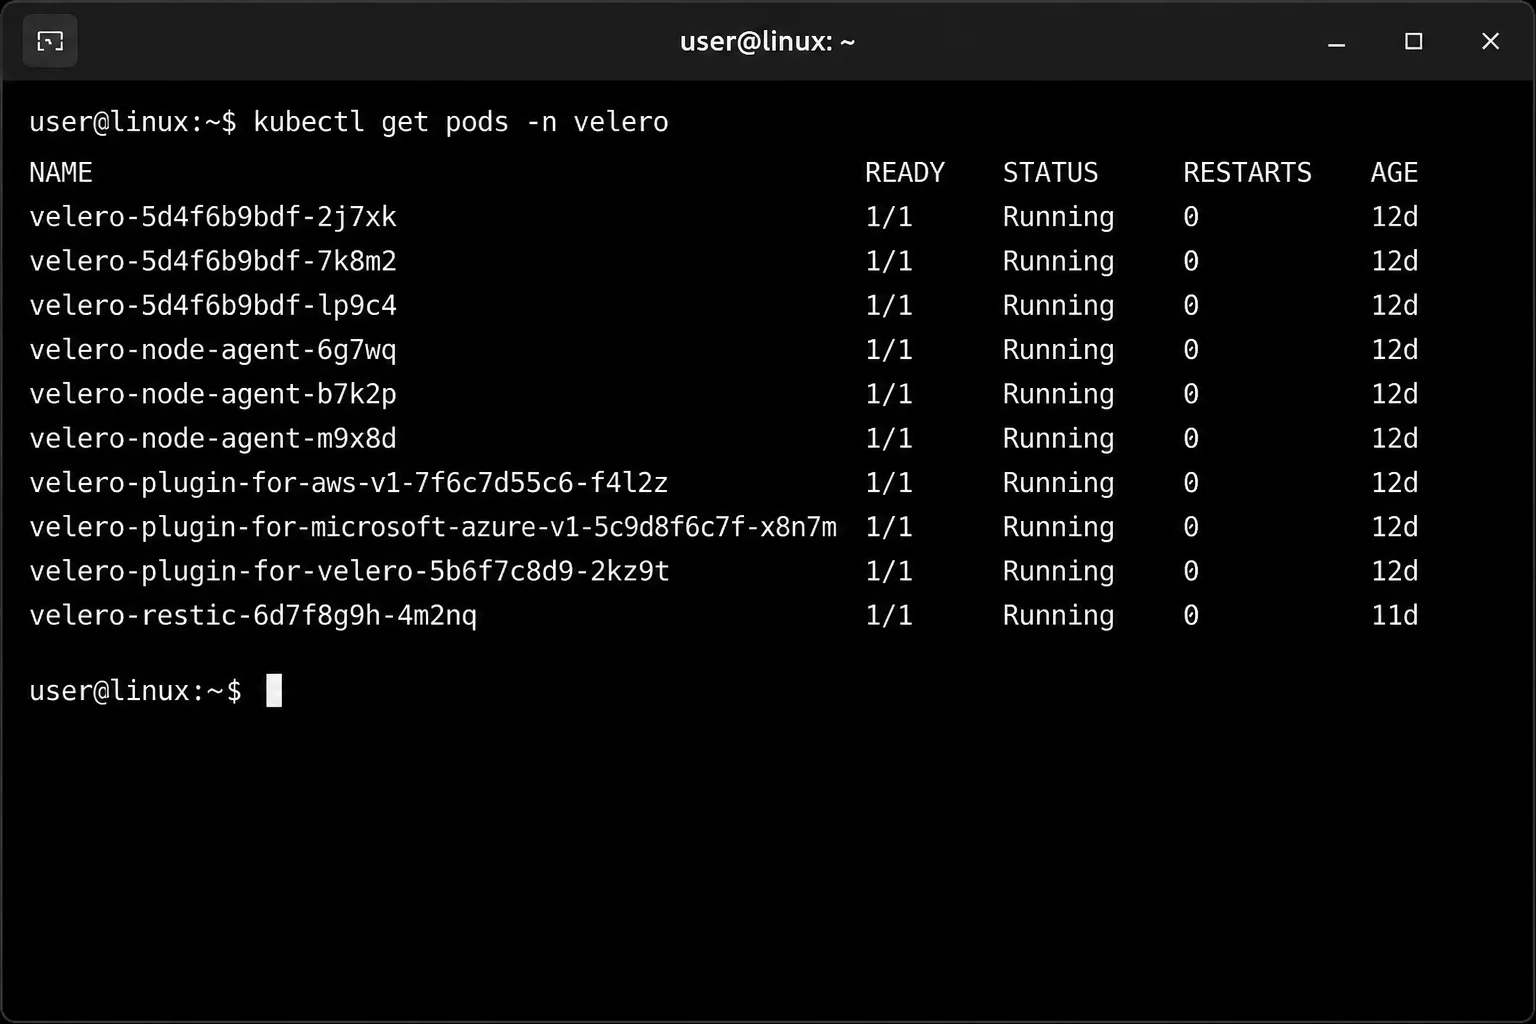Click the window title user@linux: ~

[767, 42]
